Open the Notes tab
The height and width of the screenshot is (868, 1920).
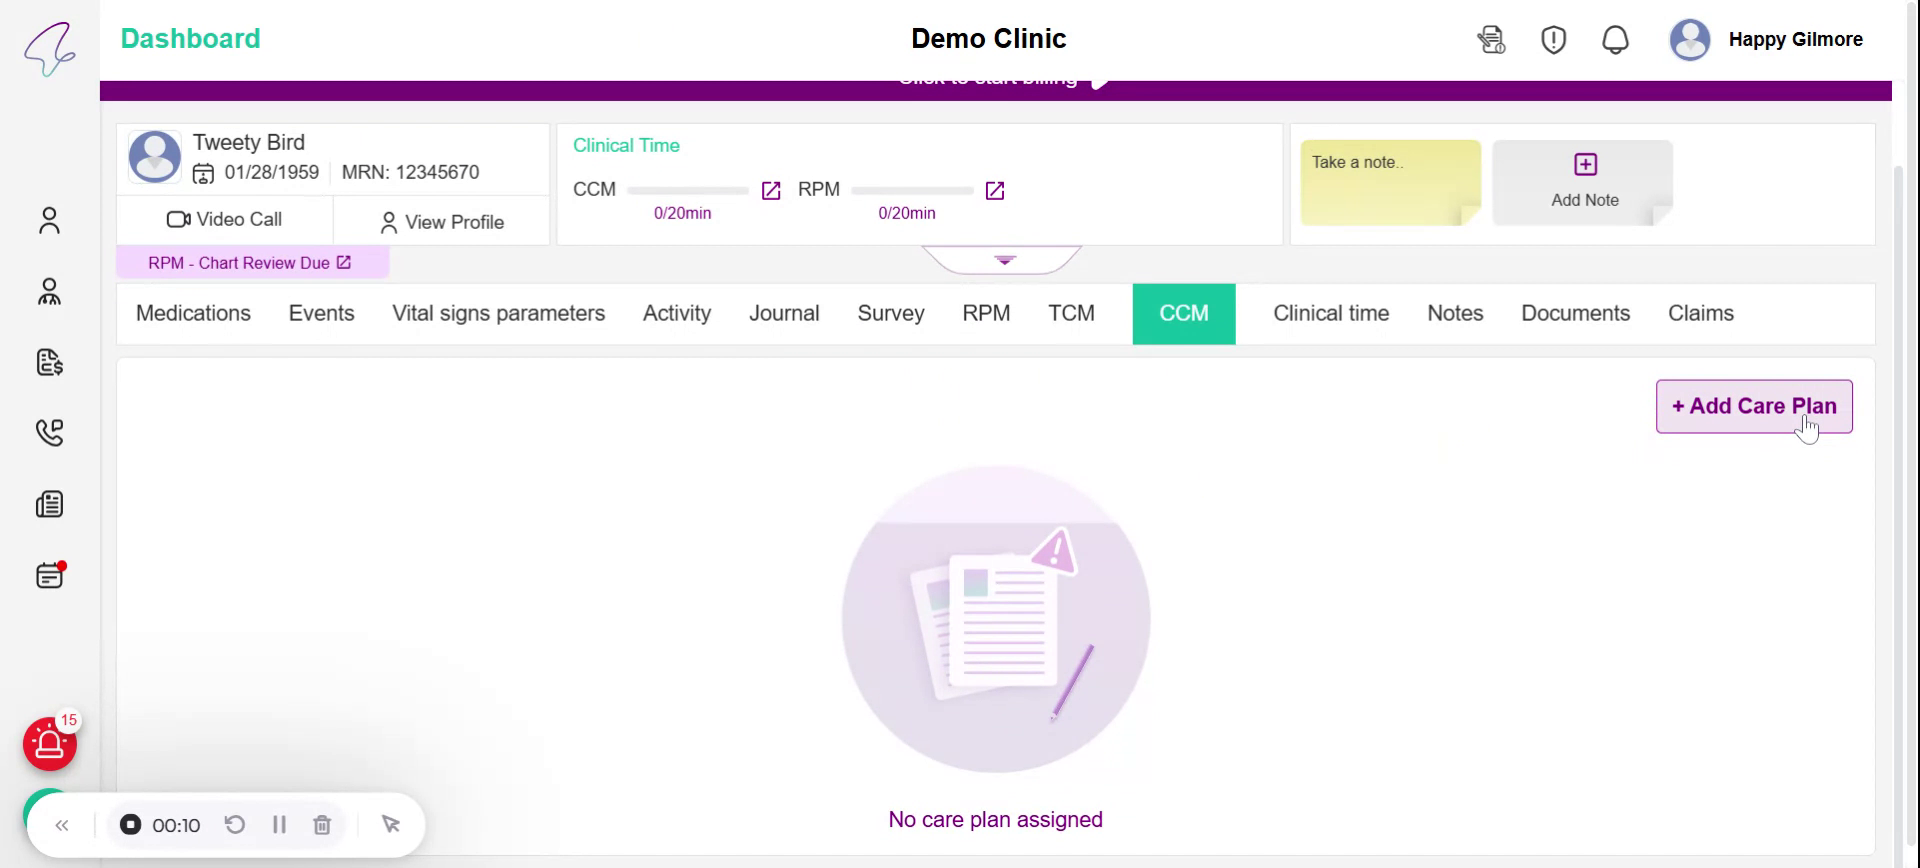coord(1455,313)
